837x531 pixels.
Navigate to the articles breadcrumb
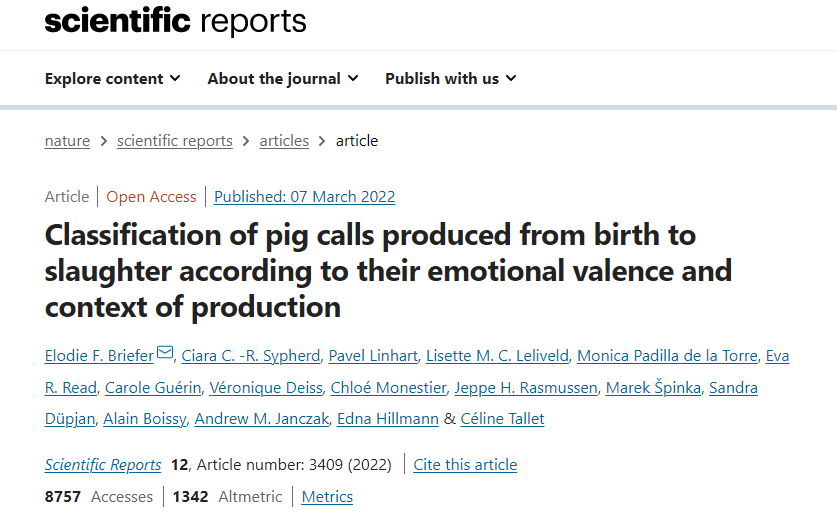(284, 141)
